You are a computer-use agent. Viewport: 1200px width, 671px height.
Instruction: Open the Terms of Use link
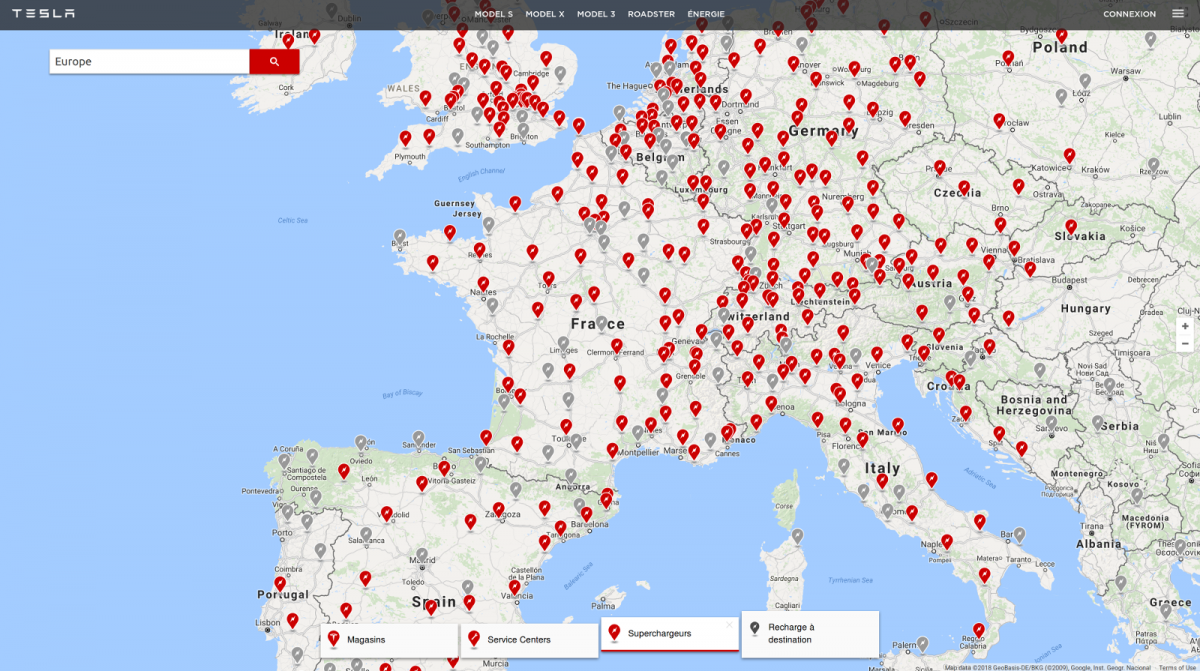(x=1177, y=667)
